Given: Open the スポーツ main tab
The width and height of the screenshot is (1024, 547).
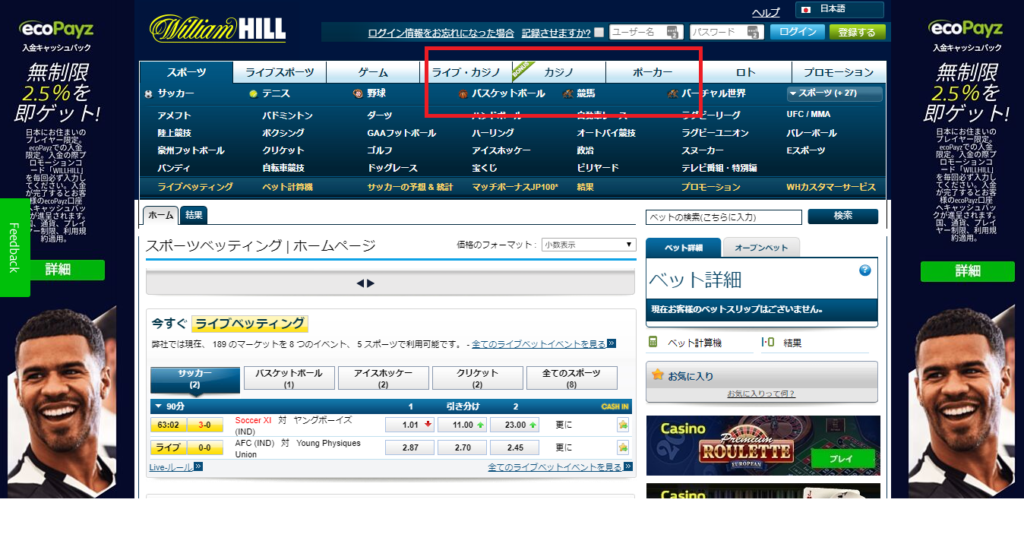Looking at the screenshot, I should [x=186, y=72].
